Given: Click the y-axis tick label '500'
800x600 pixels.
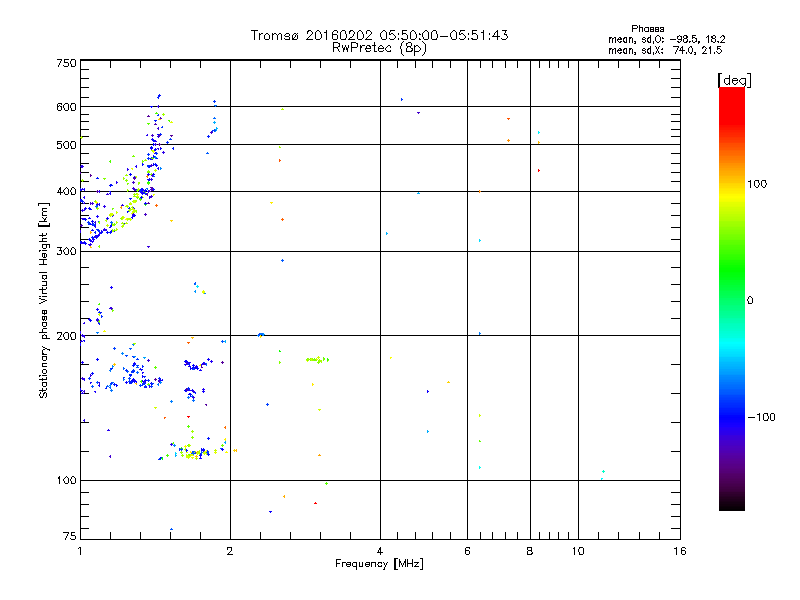Looking at the screenshot, I should 66,145.
